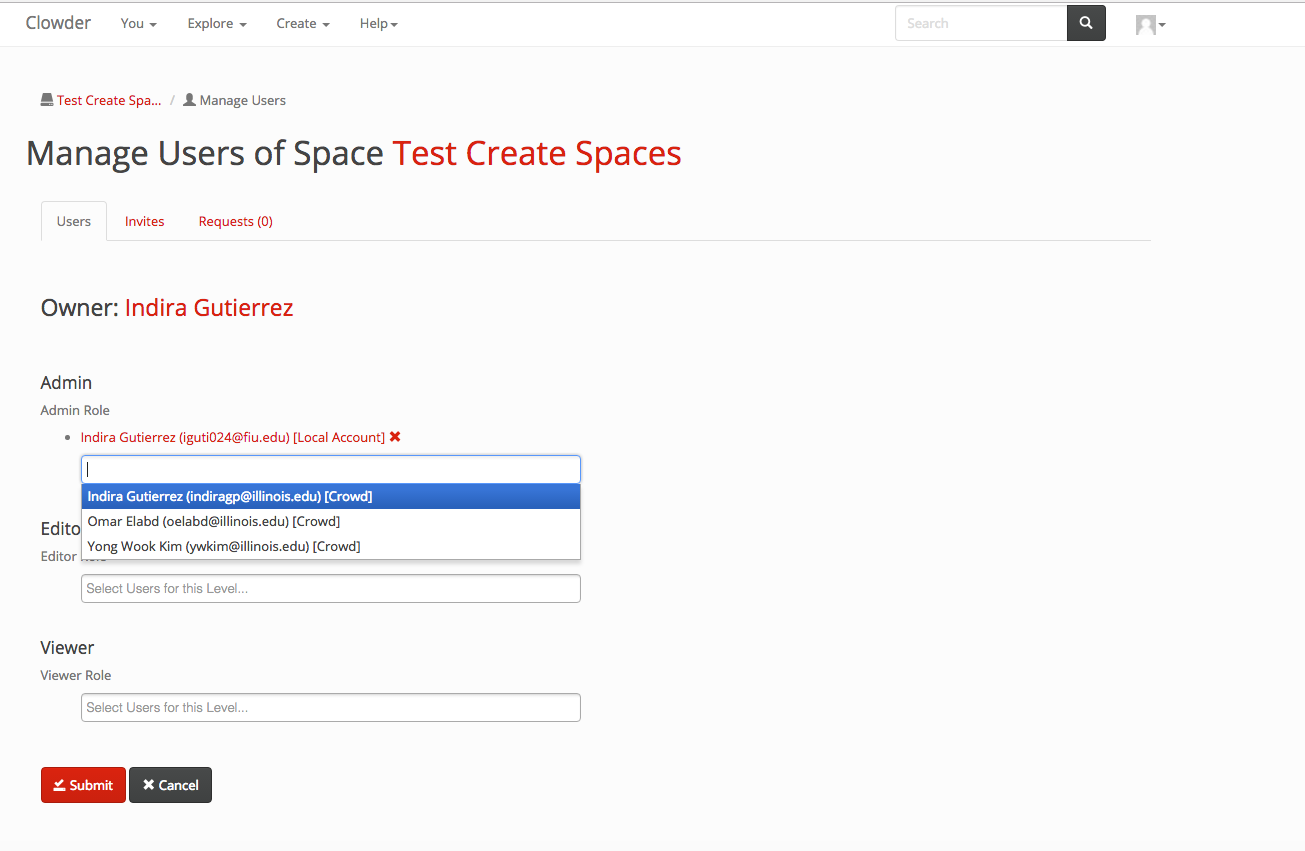Image resolution: width=1305 pixels, height=851 pixels.
Task: Choose Omar Elabd from the suggestions list
Action: click(214, 521)
